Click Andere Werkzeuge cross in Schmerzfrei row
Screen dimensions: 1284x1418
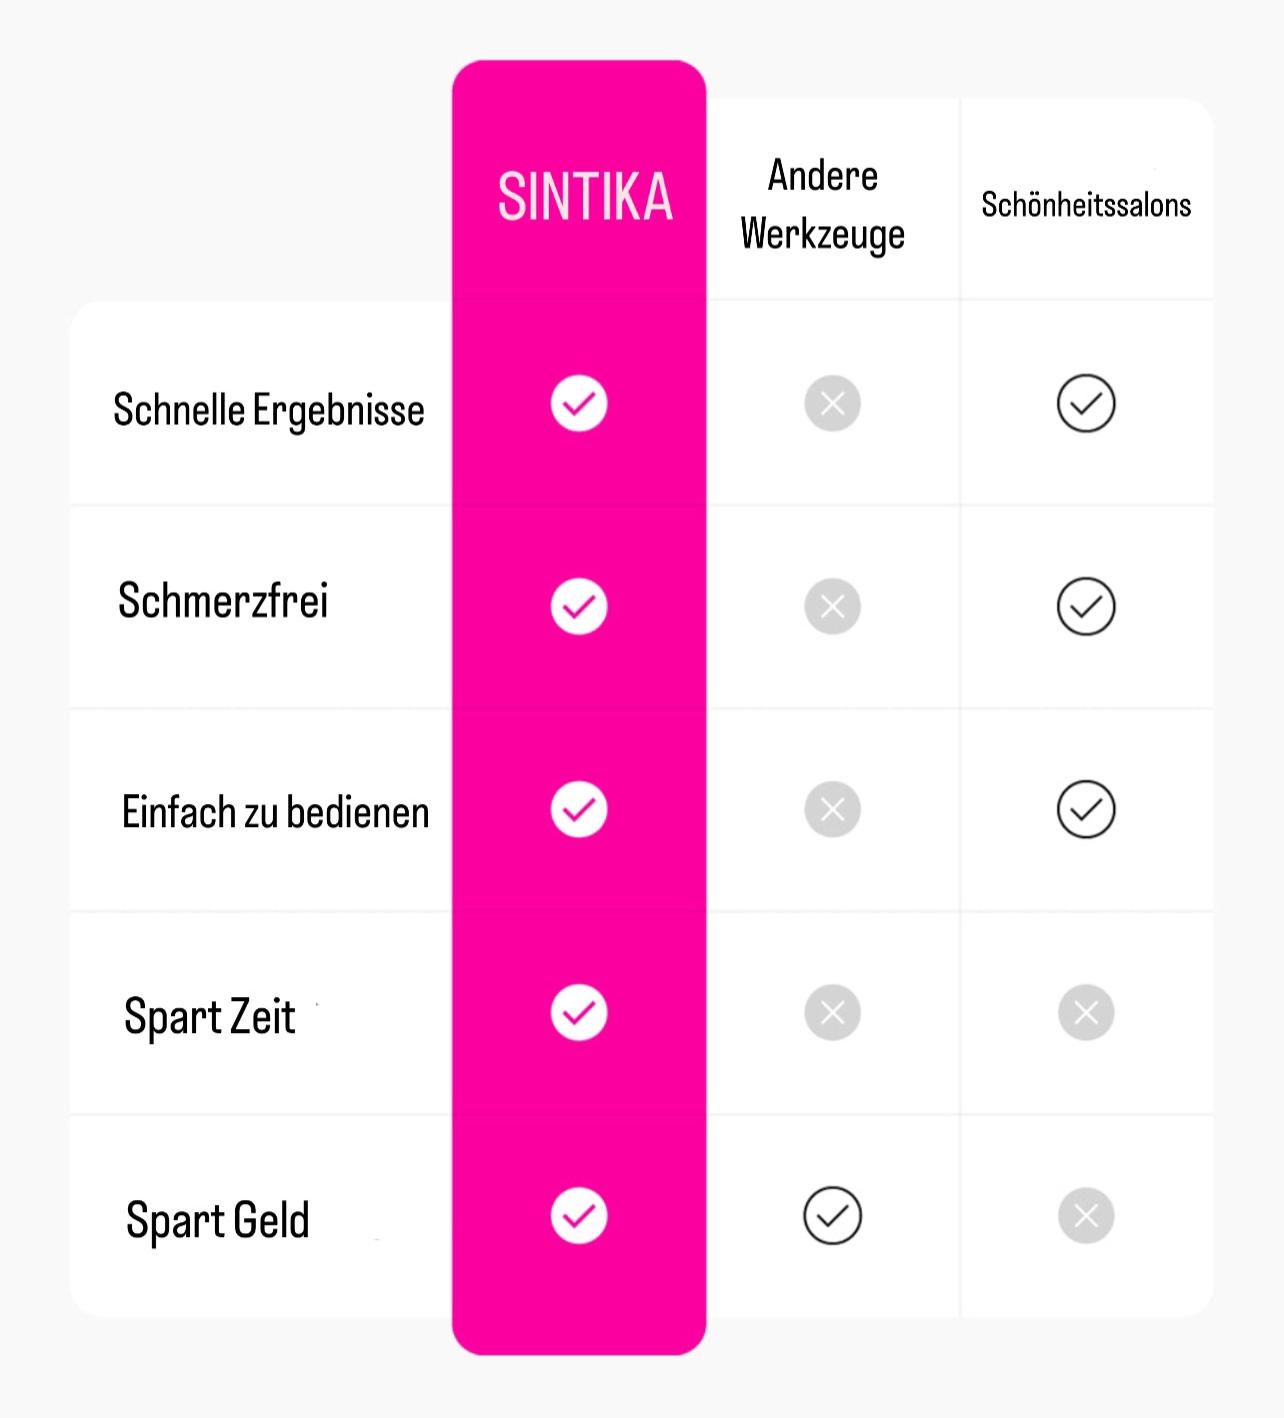pyautogui.click(x=832, y=606)
